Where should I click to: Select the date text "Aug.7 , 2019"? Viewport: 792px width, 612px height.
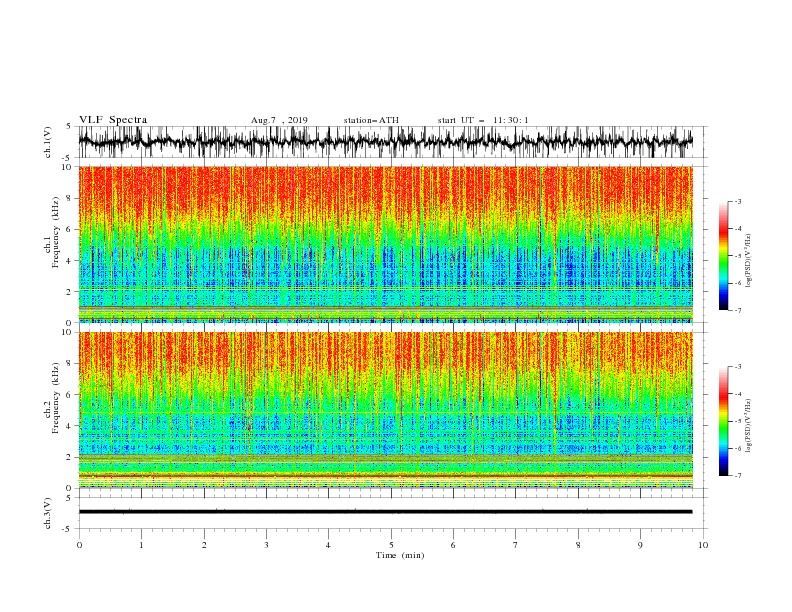pyautogui.click(x=279, y=120)
